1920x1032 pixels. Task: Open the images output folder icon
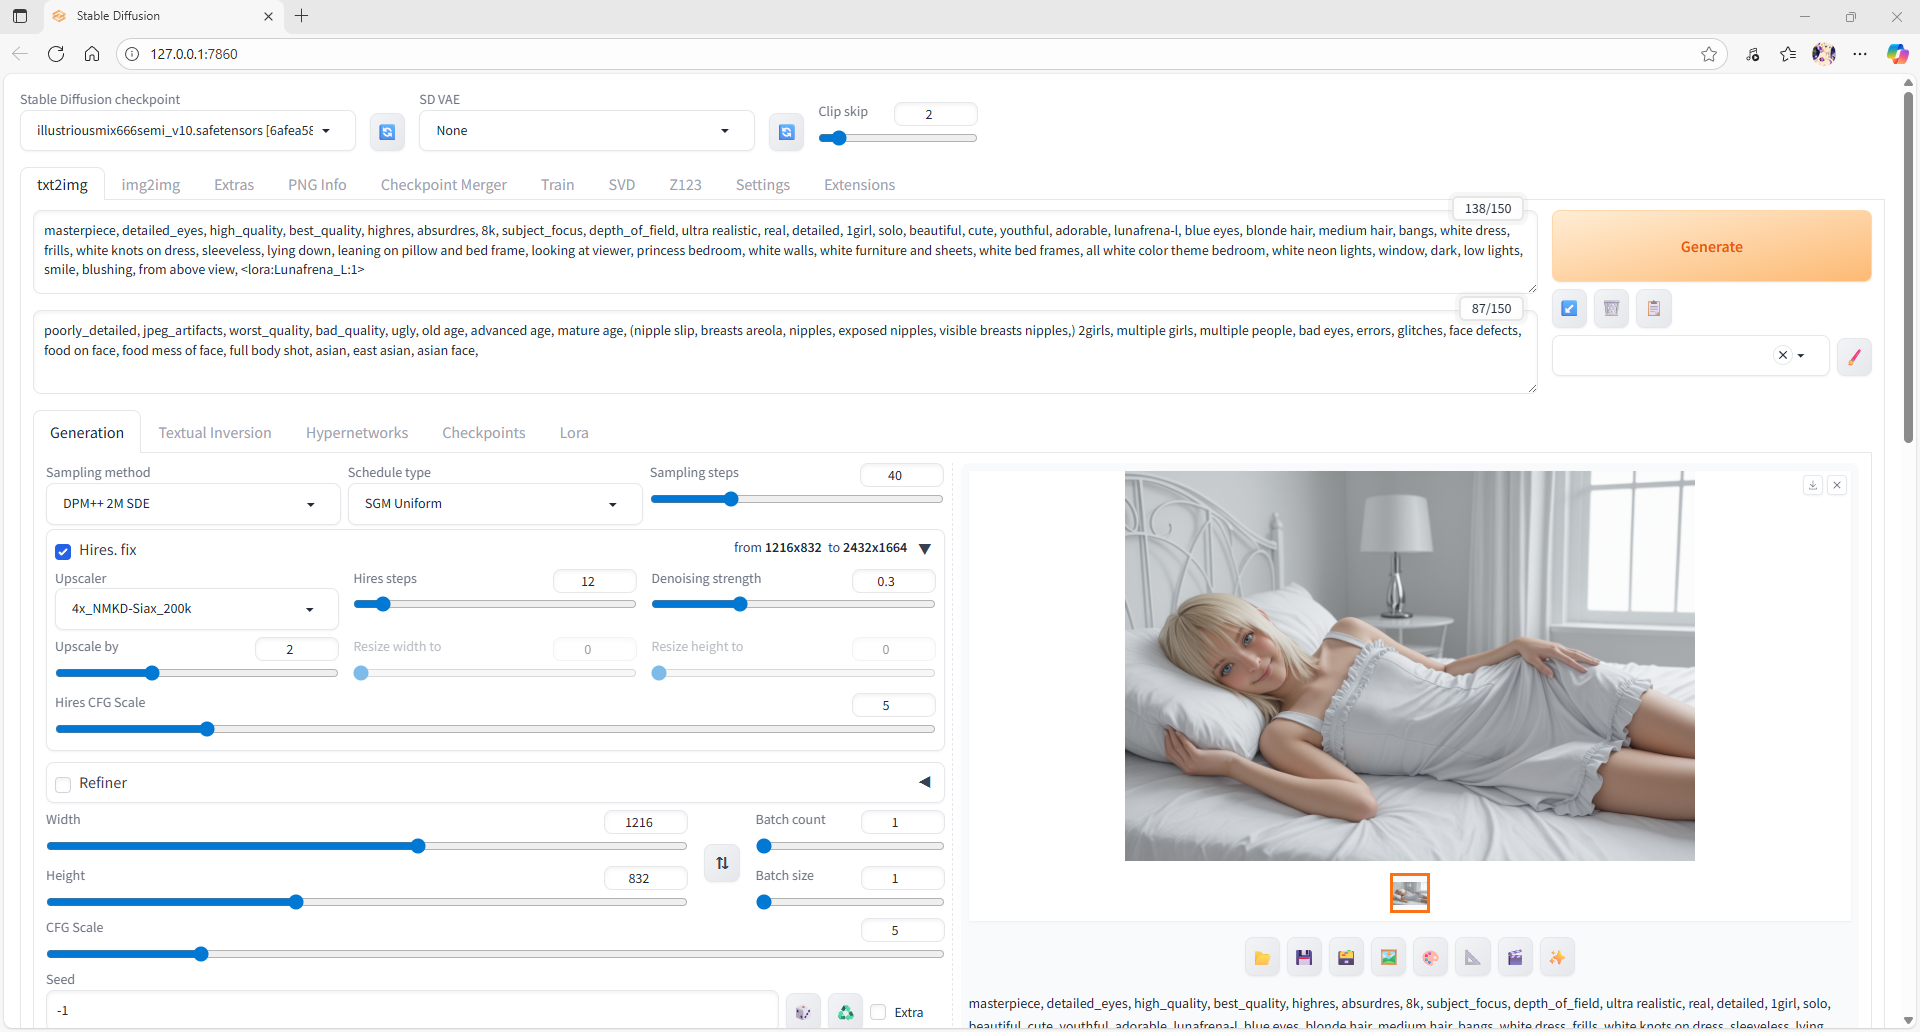(1262, 958)
